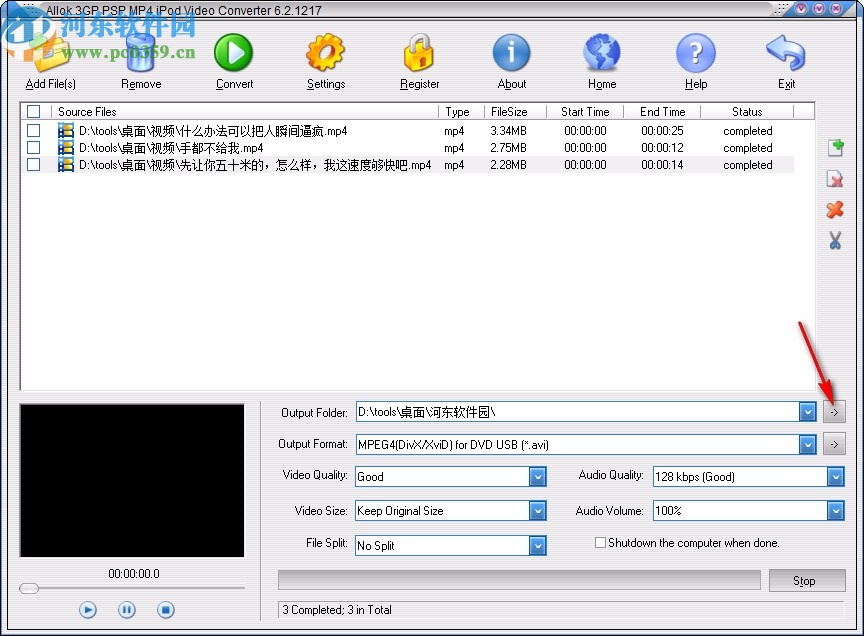Select the scissors cut icon on right sidebar
Image resolution: width=864 pixels, height=636 pixels.
pyautogui.click(x=835, y=240)
